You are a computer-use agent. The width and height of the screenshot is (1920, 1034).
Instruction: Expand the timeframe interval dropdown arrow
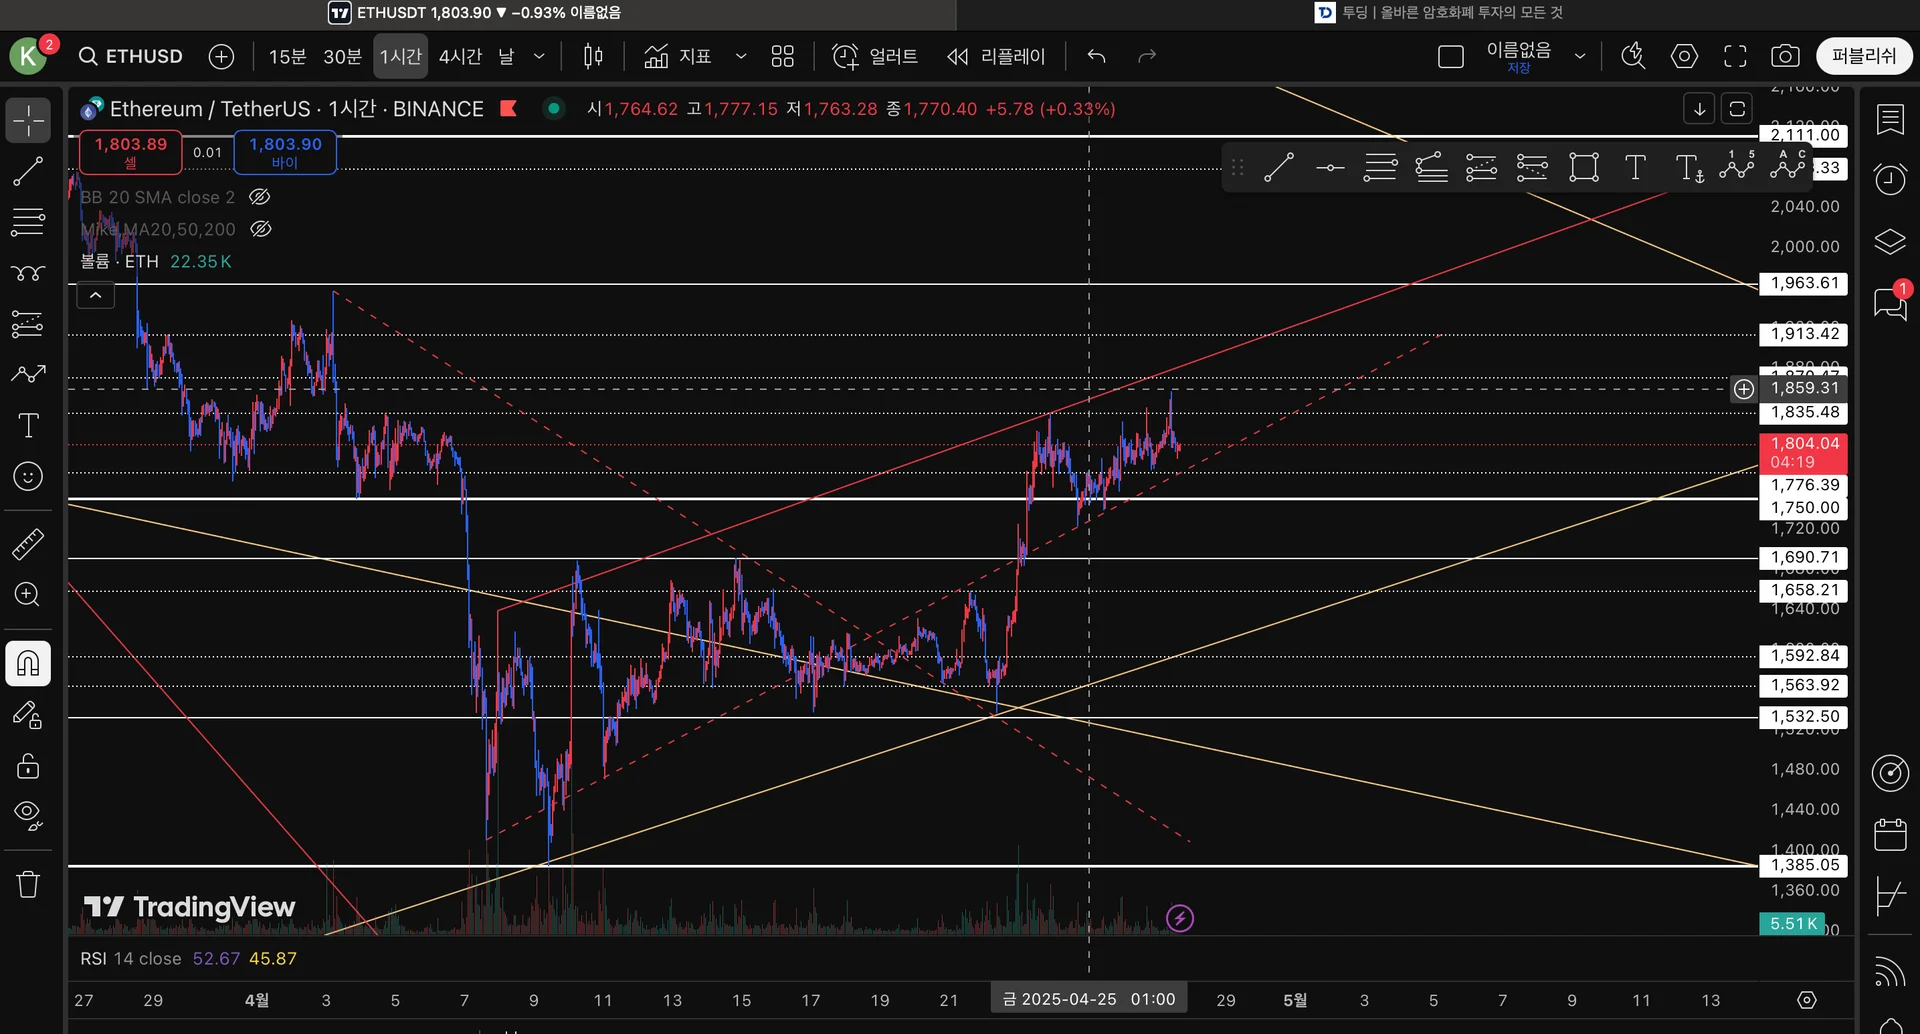coord(539,56)
